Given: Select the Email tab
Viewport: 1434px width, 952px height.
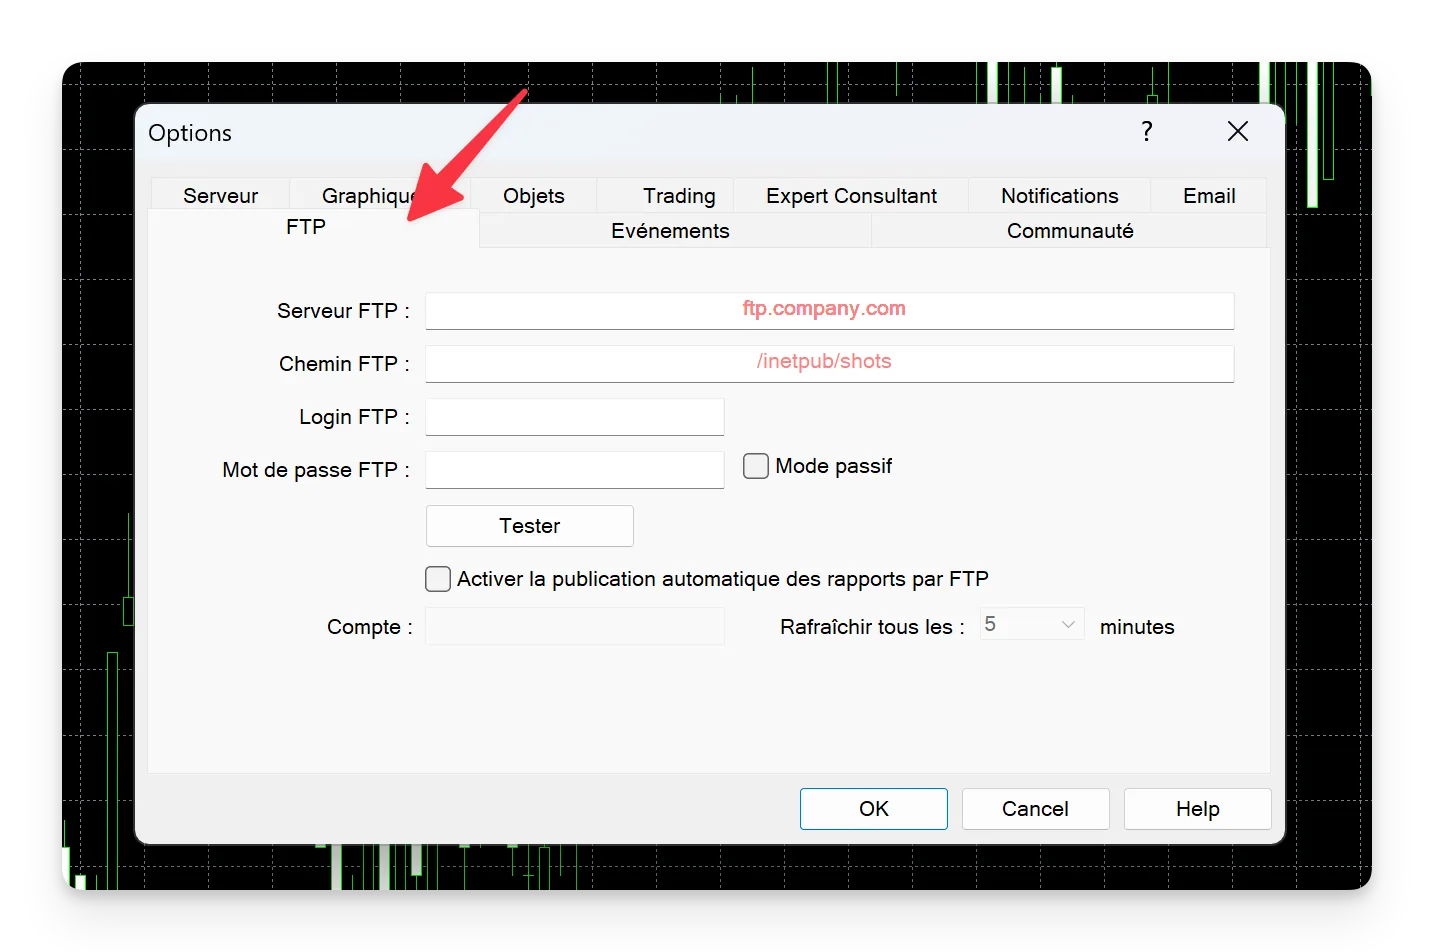Looking at the screenshot, I should [x=1209, y=196].
